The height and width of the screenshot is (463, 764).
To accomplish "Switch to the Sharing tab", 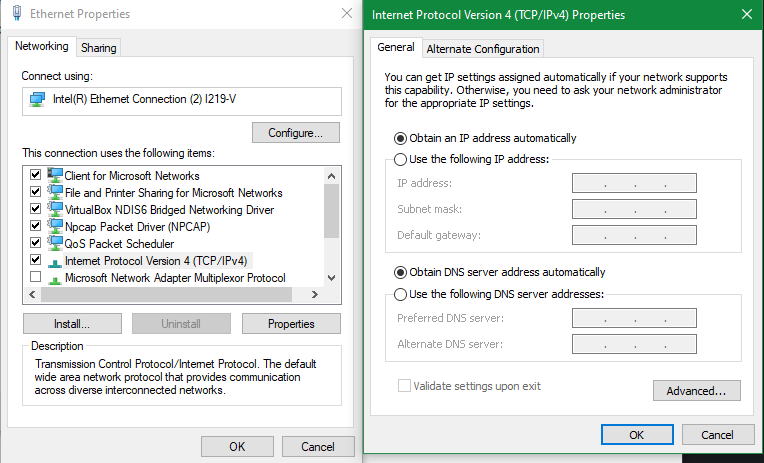I will coord(98,48).
